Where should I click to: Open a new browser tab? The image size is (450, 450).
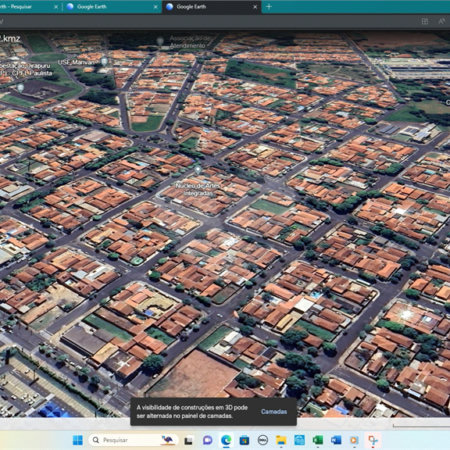(269, 7)
